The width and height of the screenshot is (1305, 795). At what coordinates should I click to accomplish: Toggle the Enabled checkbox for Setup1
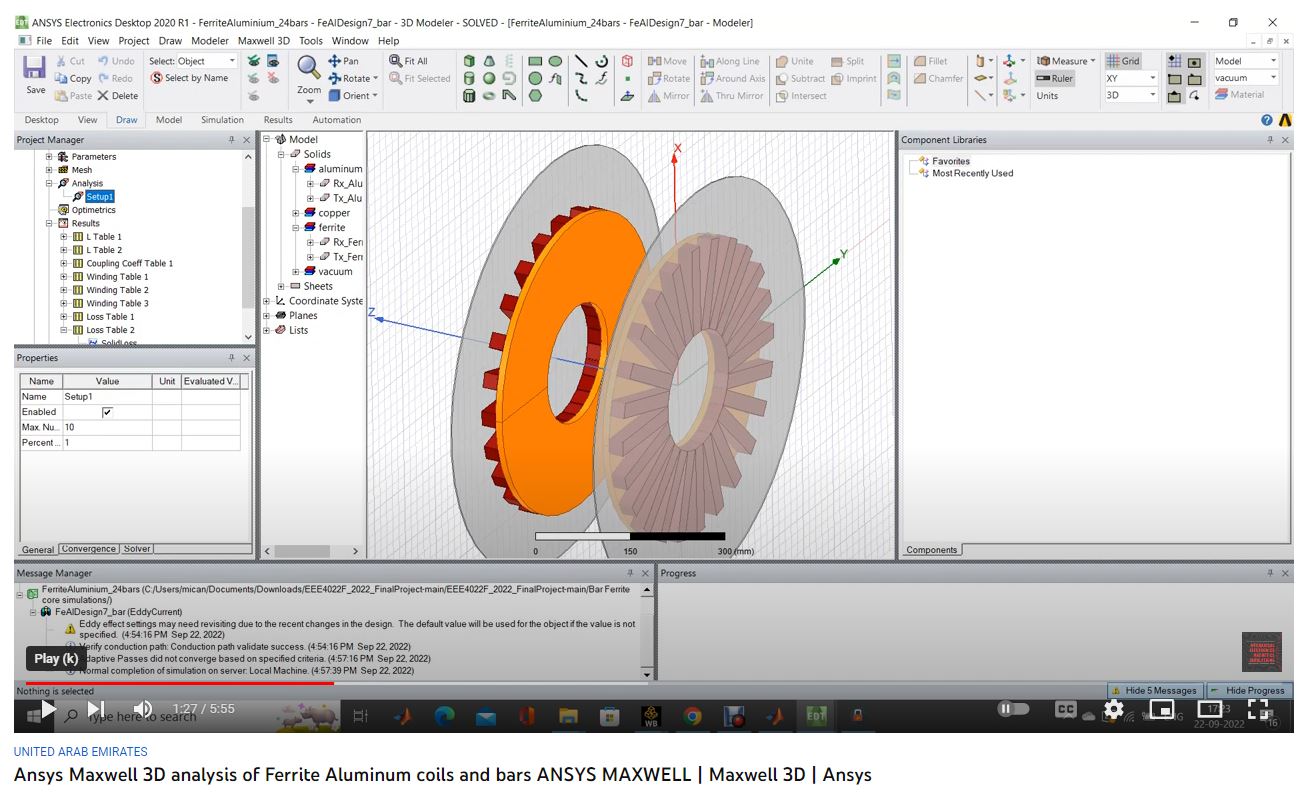tap(107, 412)
